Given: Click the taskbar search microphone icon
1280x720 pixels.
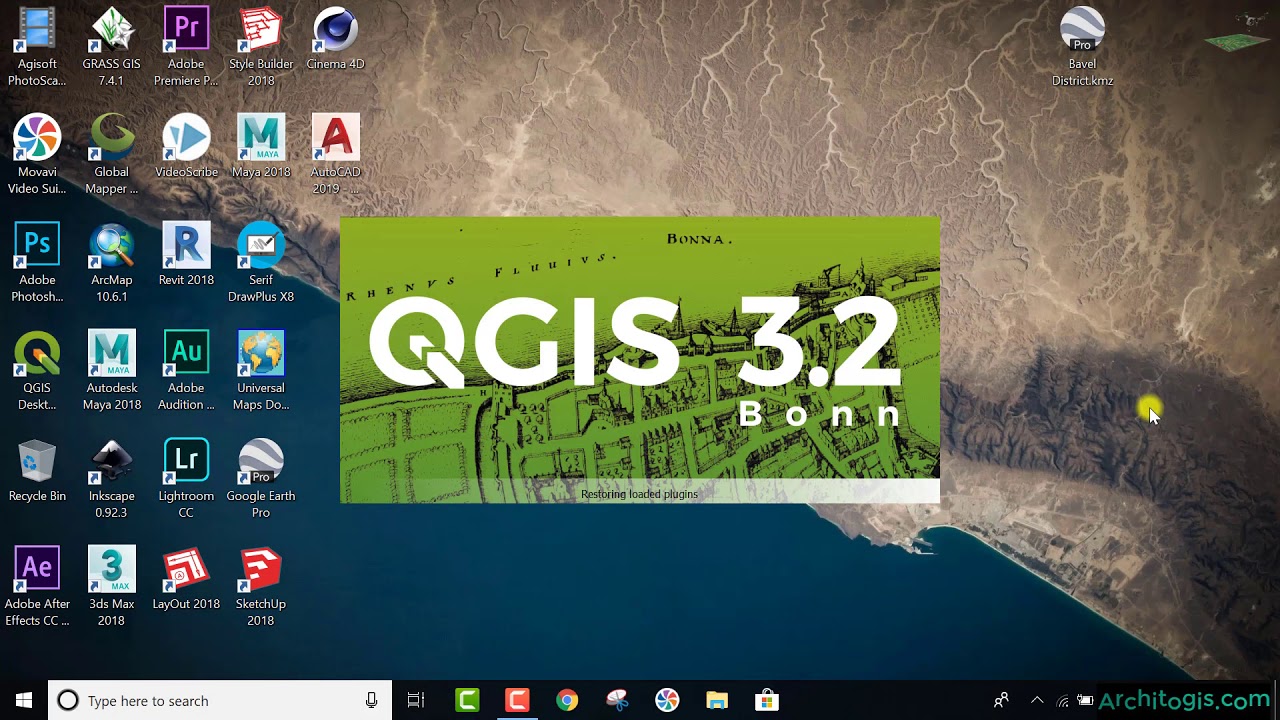Looking at the screenshot, I should 371,700.
